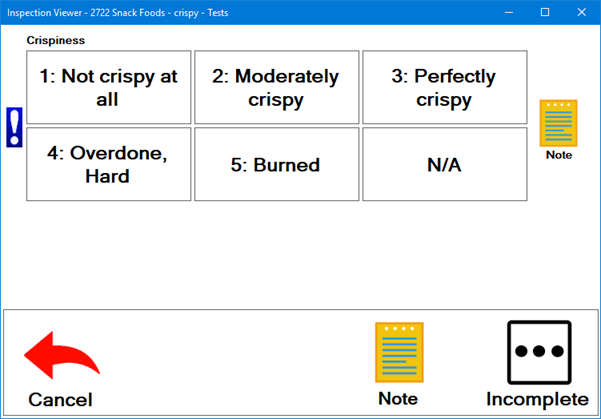
Task: Click the blue exclamation mark icon
Action: tap(14, 127)
